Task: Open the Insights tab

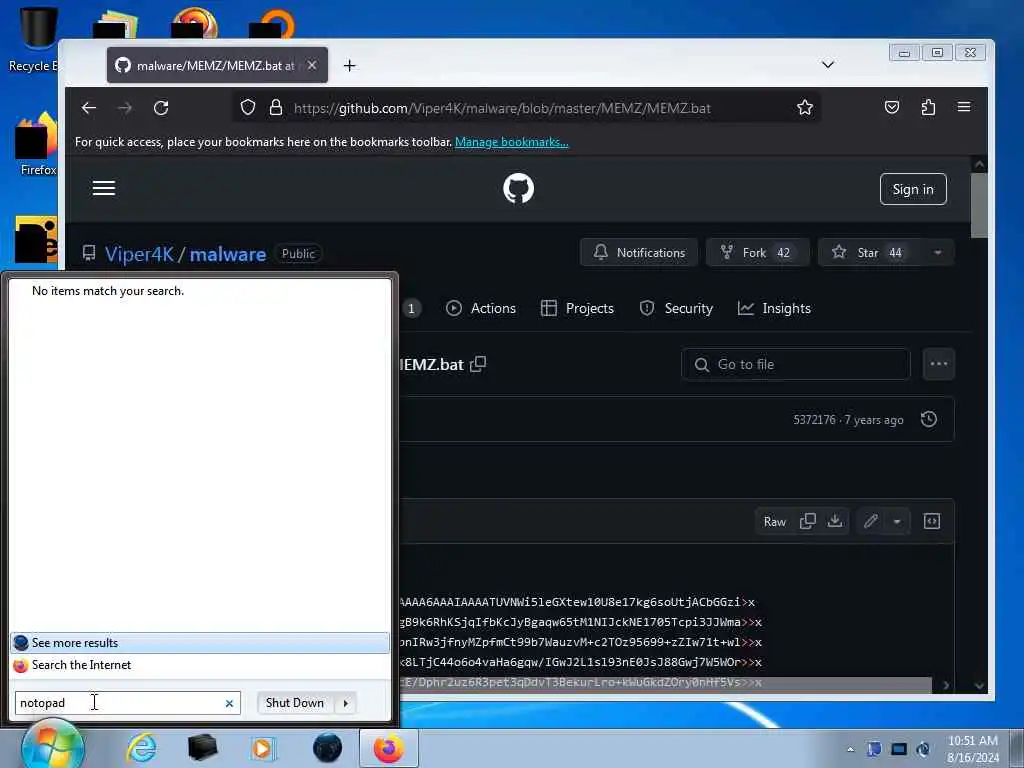Action: (x=774, y=308)
